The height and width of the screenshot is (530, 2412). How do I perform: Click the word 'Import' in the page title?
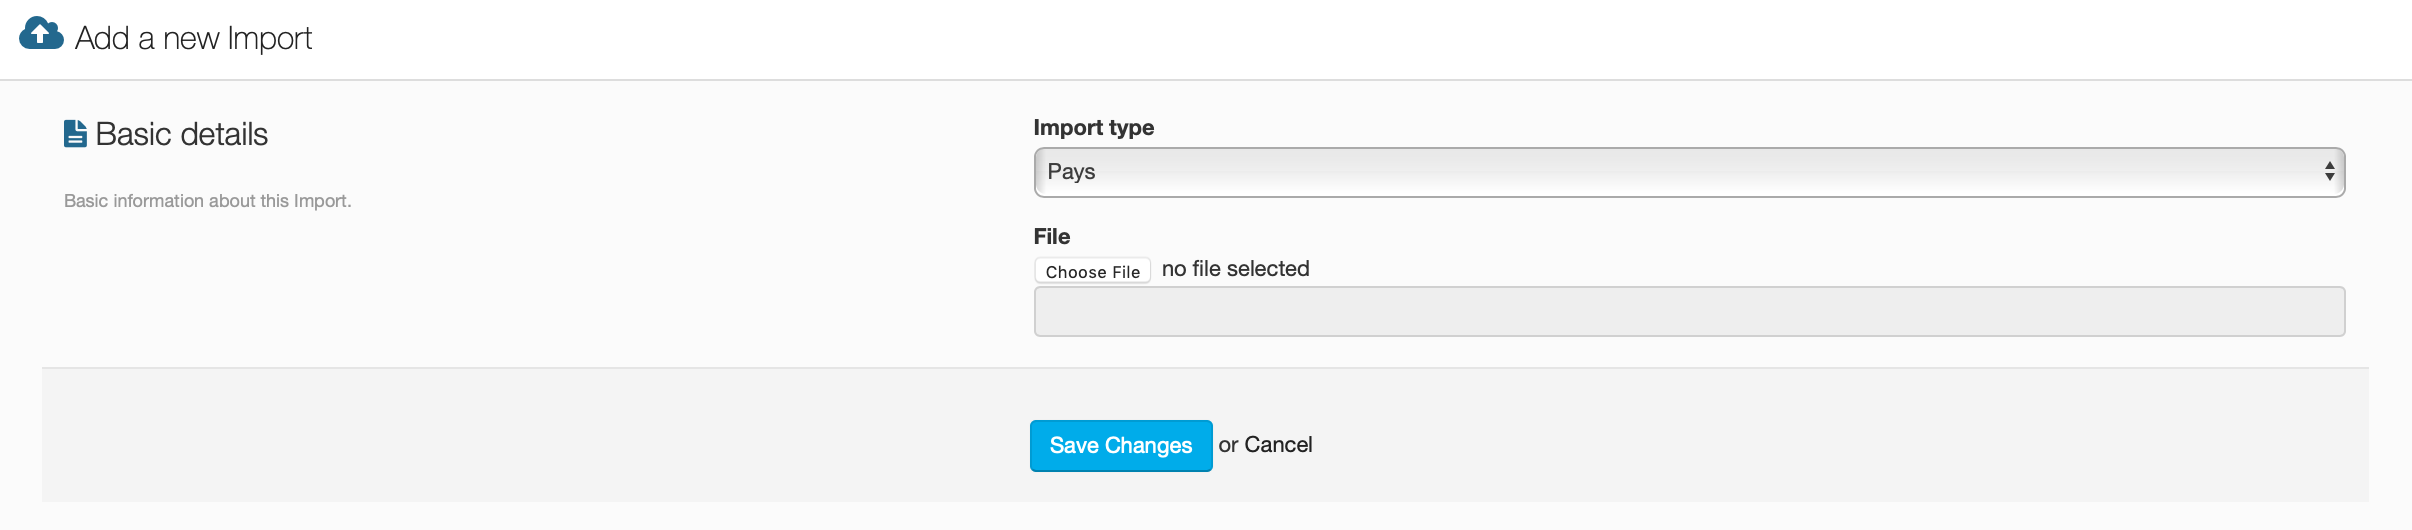[x=270, y=38]
